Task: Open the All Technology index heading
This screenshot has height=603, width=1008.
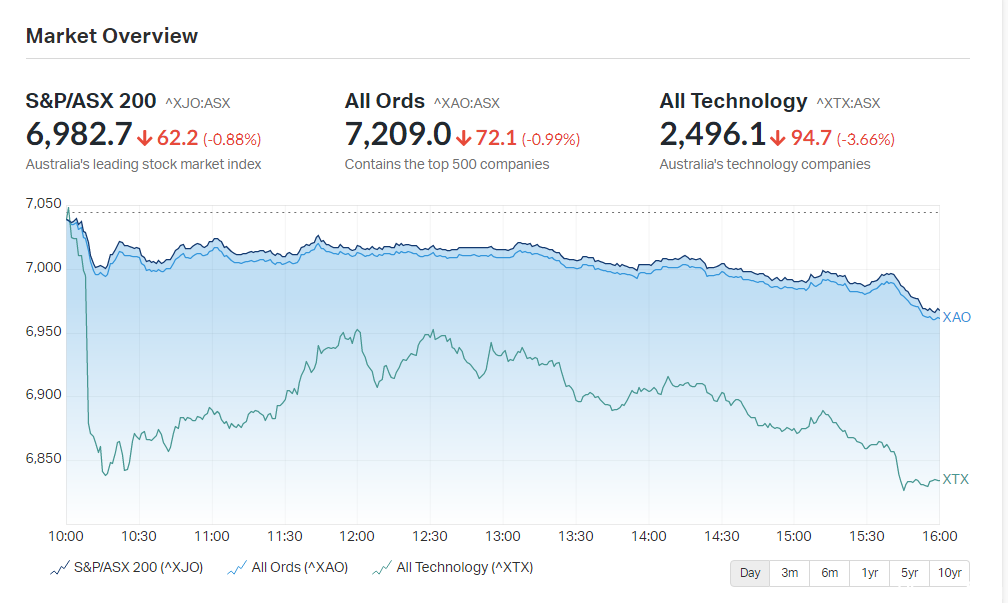Action: click(733, 101)
